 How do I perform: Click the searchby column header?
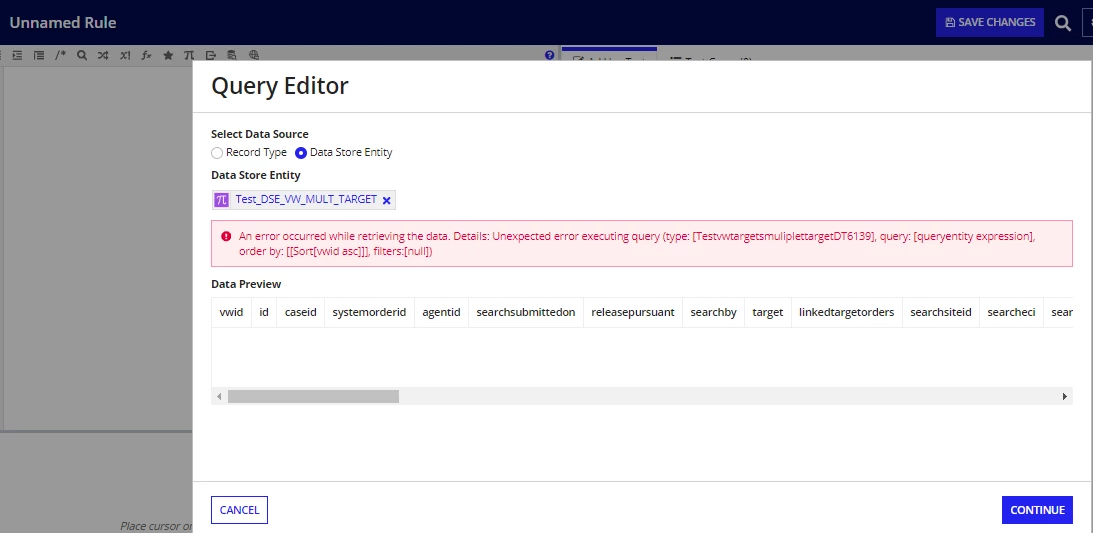tap(713, 312)
